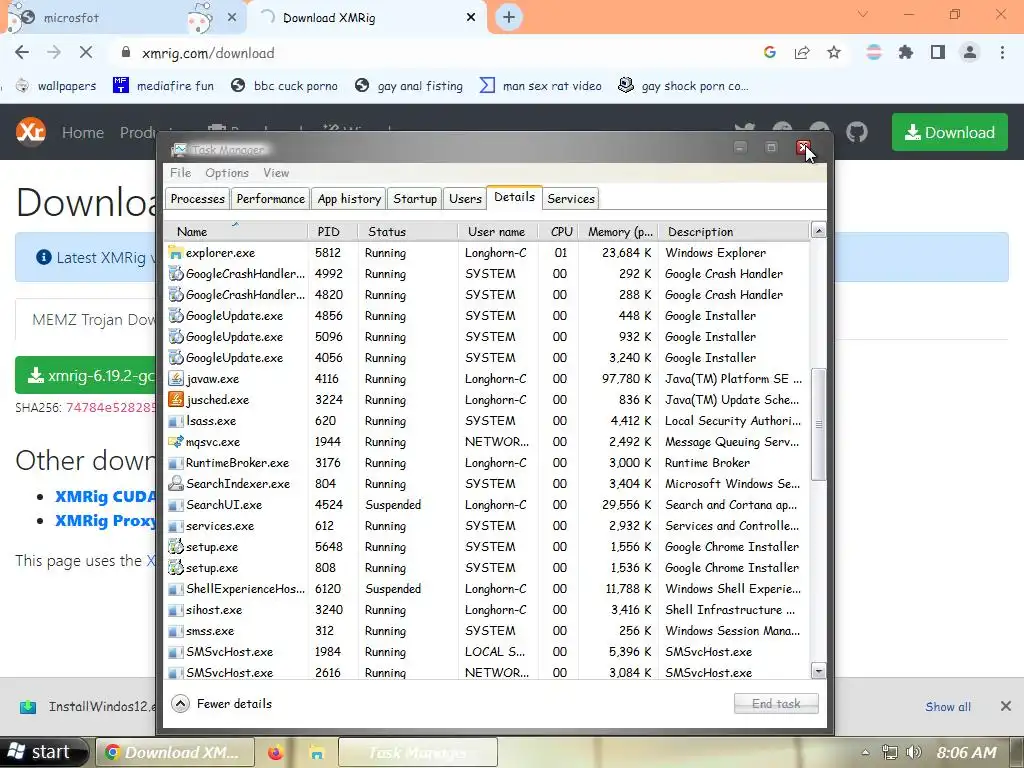Image resolution: width=1024 pixels, height=768 pixels.
Task: Select the mqsvc.exe process icon
Action: (175, 441)
